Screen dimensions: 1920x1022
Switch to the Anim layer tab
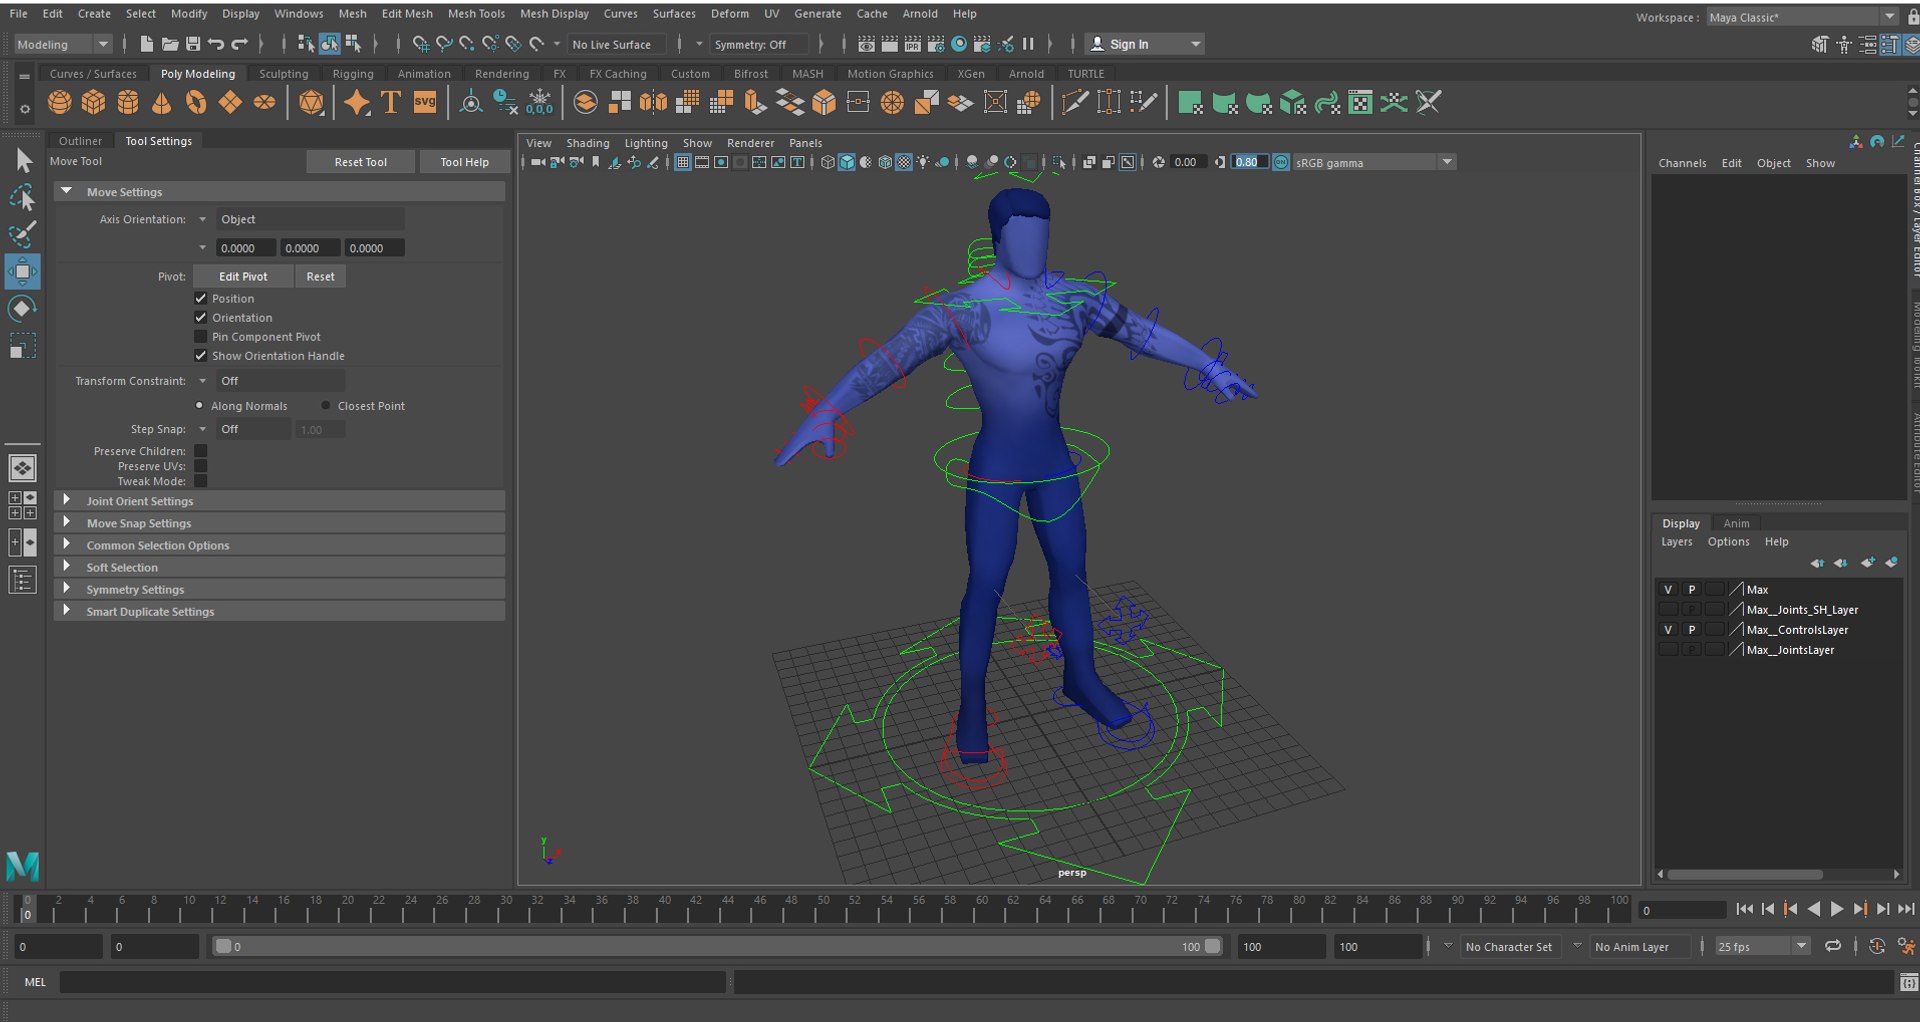click(1737, 523)
